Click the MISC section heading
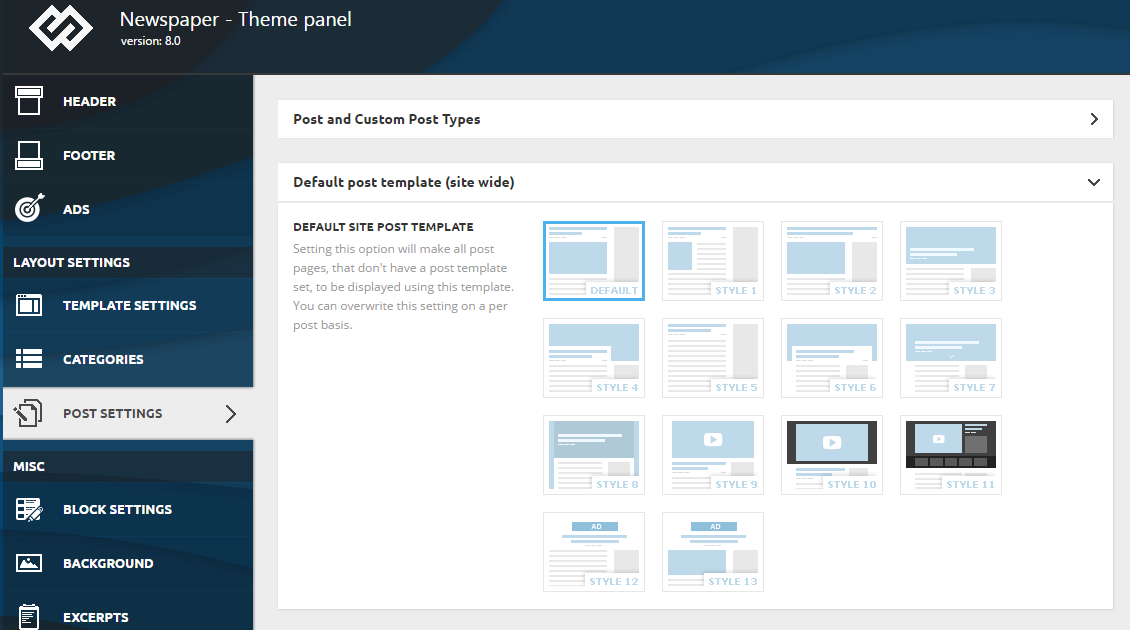The width and height of the screenshot is (1130, 630). click(x=29, y=466)
